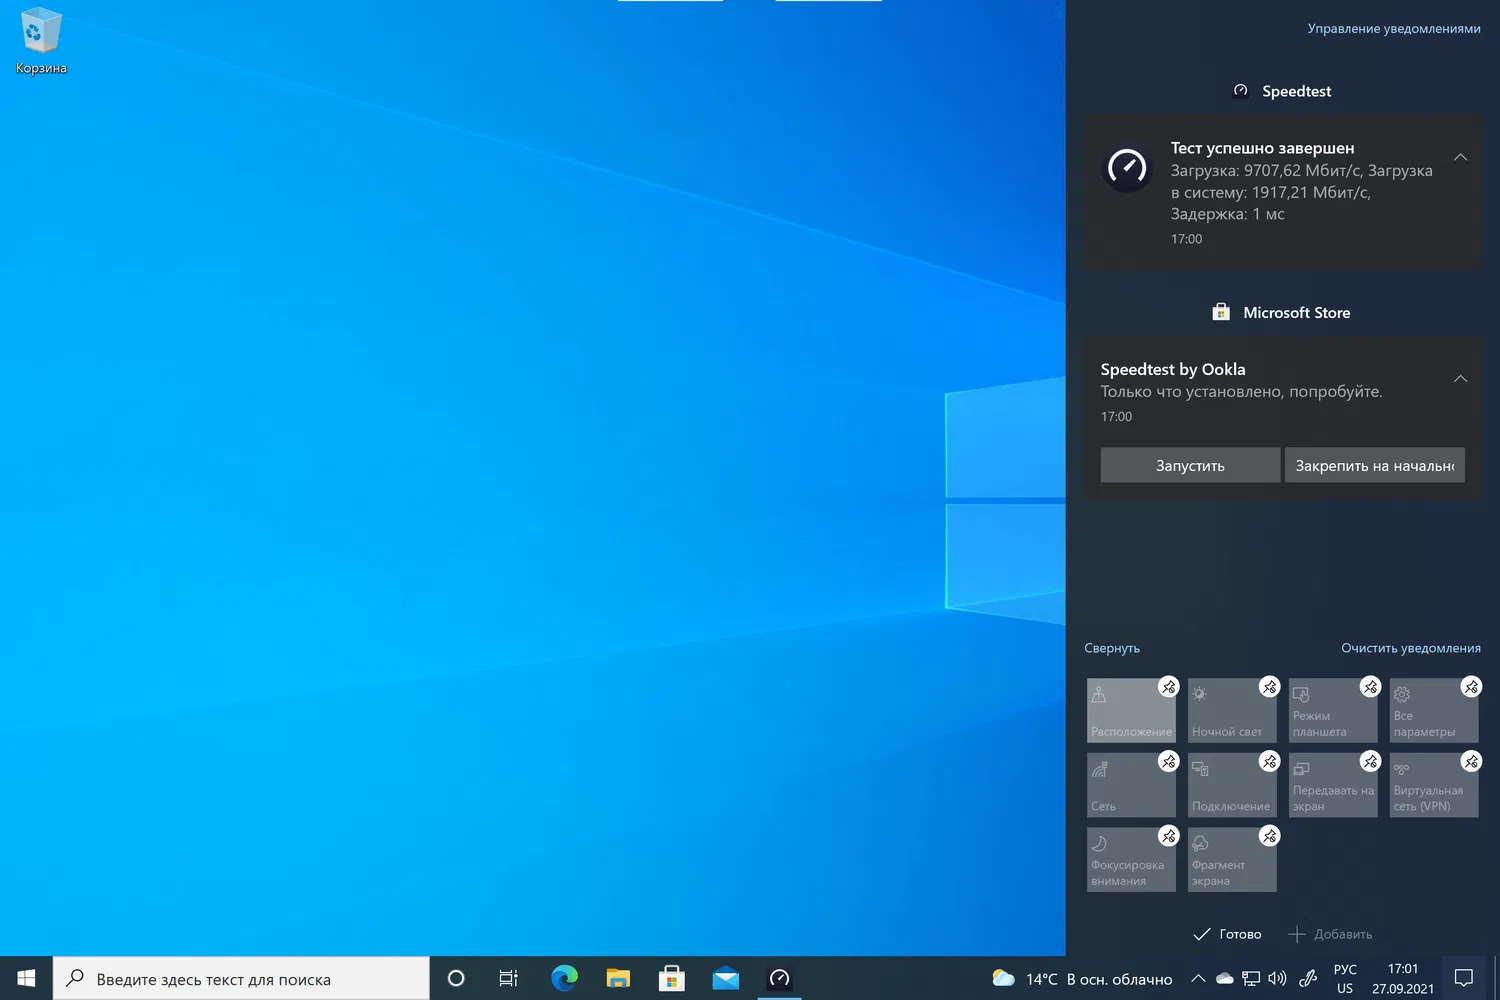Viewport: 1500px width, 1000px height.
Task: Close Action Center via notification icon
Action: [1464, 978]
